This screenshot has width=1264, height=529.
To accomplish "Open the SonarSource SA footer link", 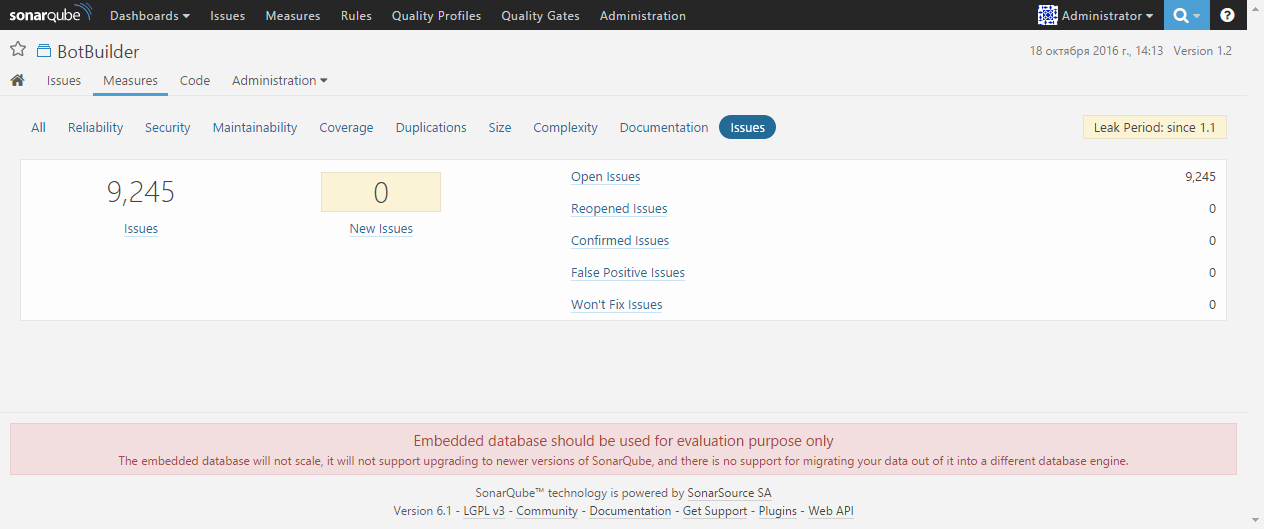I will 729,493.
